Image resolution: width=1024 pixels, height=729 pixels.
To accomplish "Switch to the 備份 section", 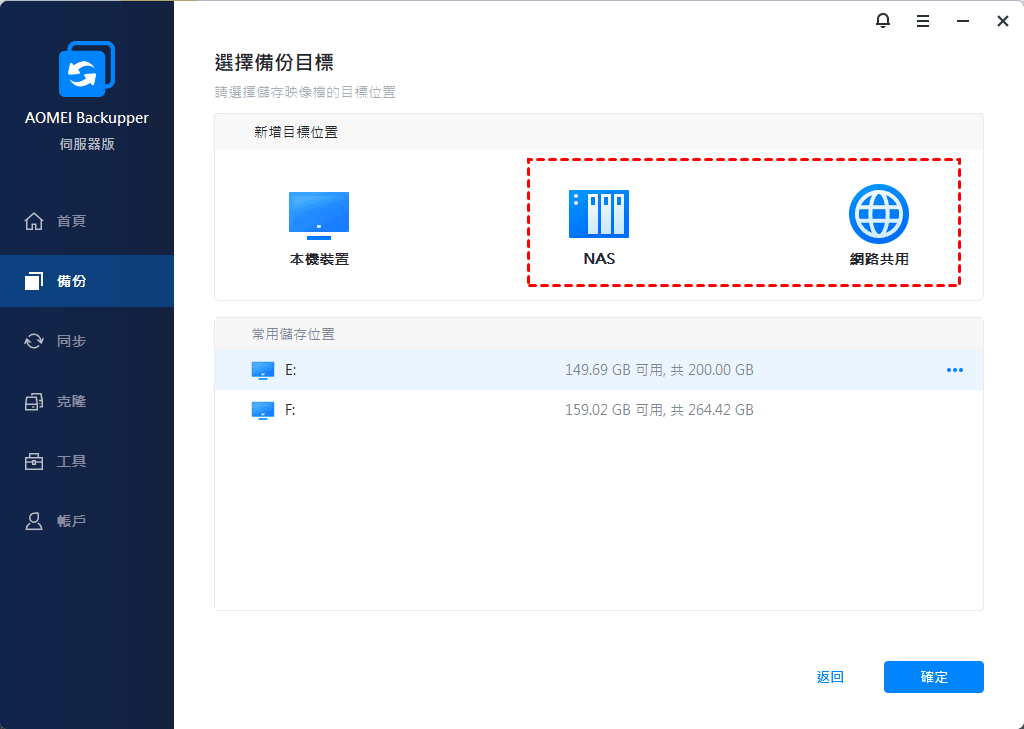I will tap(87, 281).
